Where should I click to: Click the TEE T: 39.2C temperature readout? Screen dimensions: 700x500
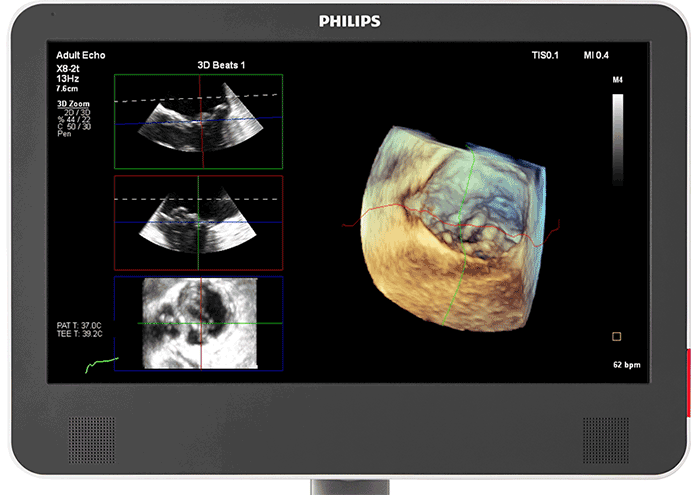point(80,335)
